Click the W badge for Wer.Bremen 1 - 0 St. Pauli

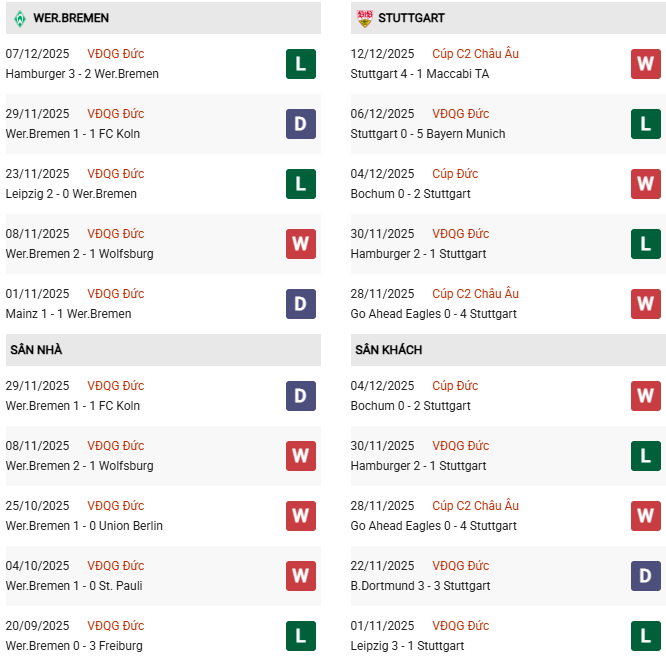[300, 576]
